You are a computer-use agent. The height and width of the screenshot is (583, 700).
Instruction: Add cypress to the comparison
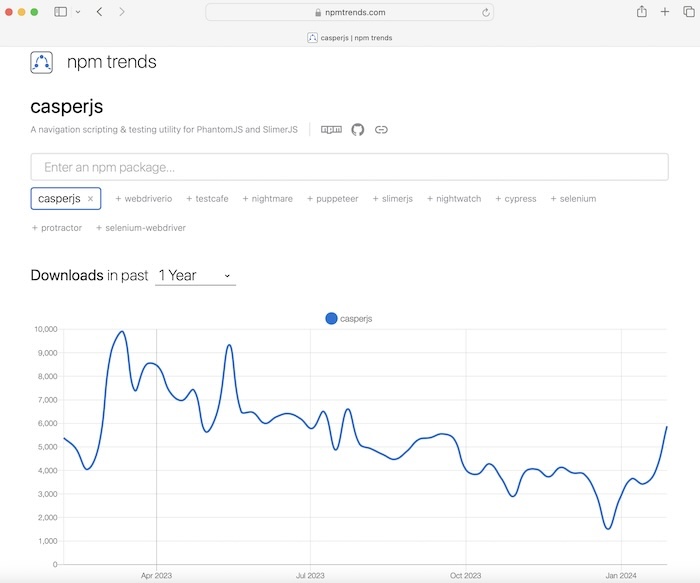click(x=516, y=199)
